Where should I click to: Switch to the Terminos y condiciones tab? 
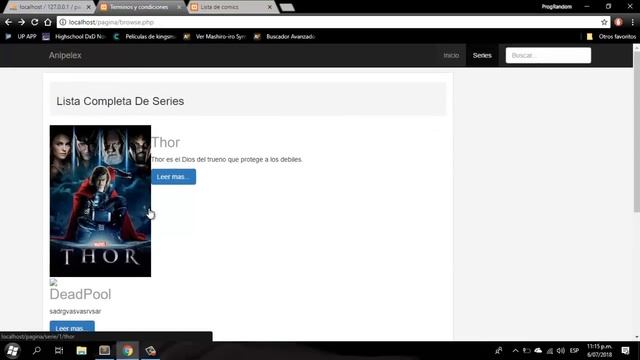pos(139,7)
